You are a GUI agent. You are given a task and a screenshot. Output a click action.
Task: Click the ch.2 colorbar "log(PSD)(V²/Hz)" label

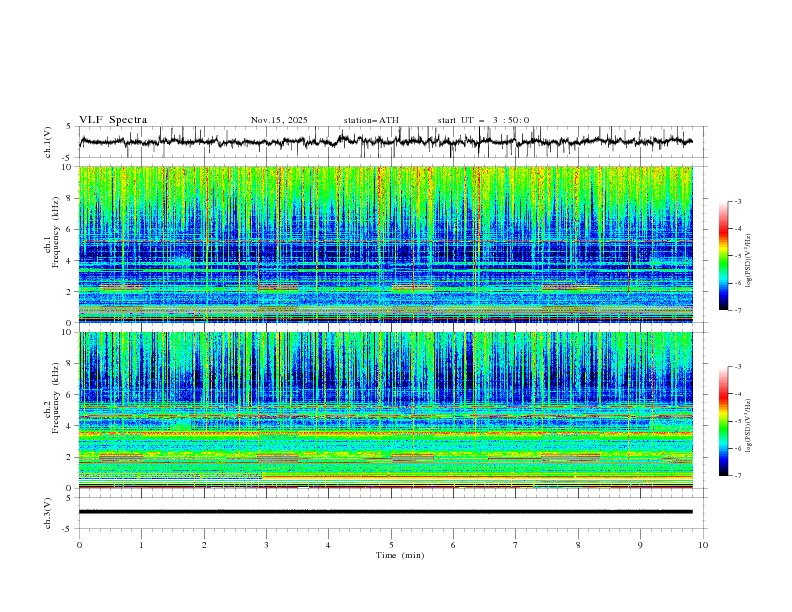tap(749, 426)
